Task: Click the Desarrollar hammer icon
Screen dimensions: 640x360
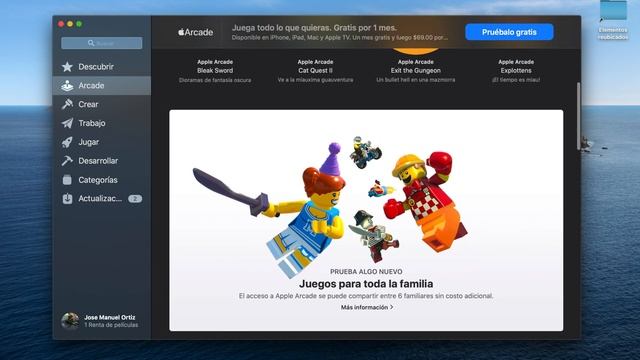Action: click(67, 161)
